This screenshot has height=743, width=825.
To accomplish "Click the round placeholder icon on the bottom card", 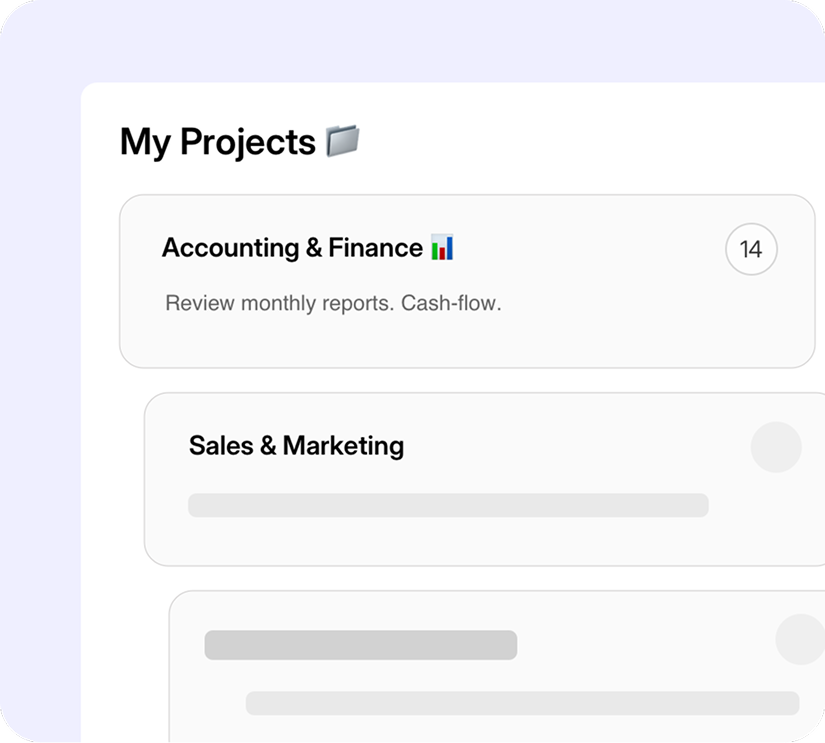I will click(797, 640).
